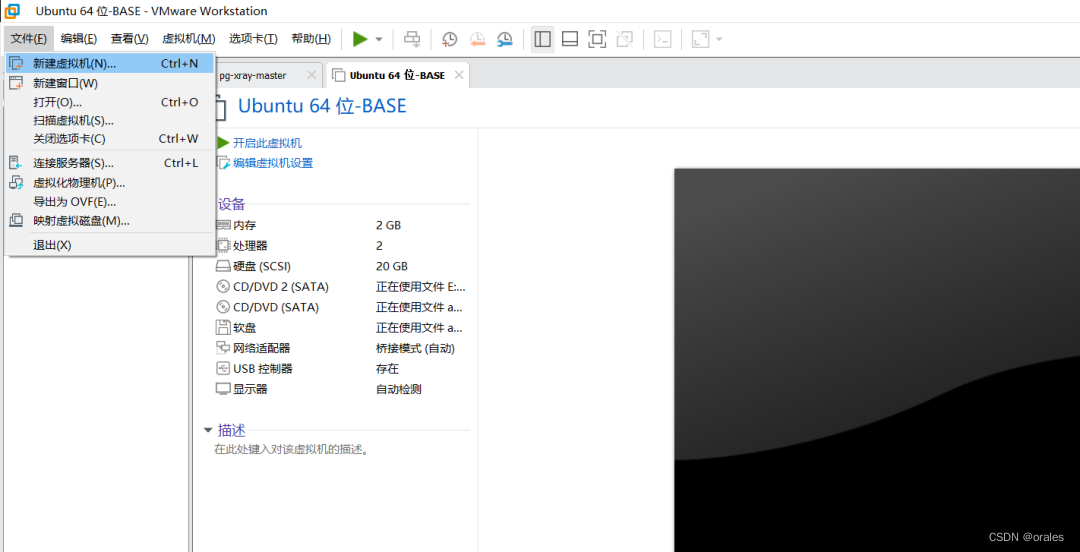
Task: Open the power options dropdown arrow
Action: pyautogui.click(x=379, y=39)
